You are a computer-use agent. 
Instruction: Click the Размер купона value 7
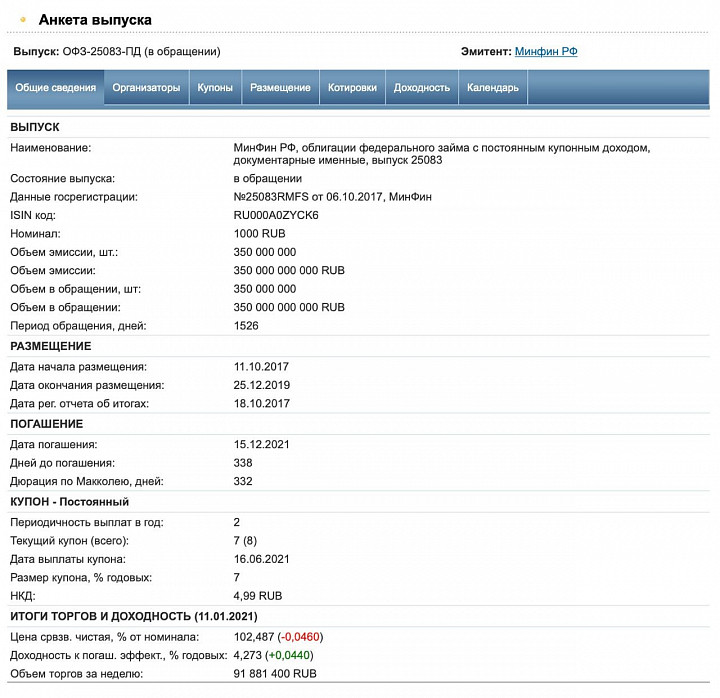[236, 577]
